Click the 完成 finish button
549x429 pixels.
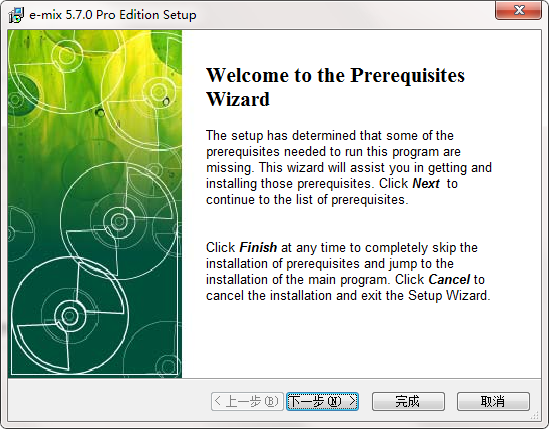point(408,401)
